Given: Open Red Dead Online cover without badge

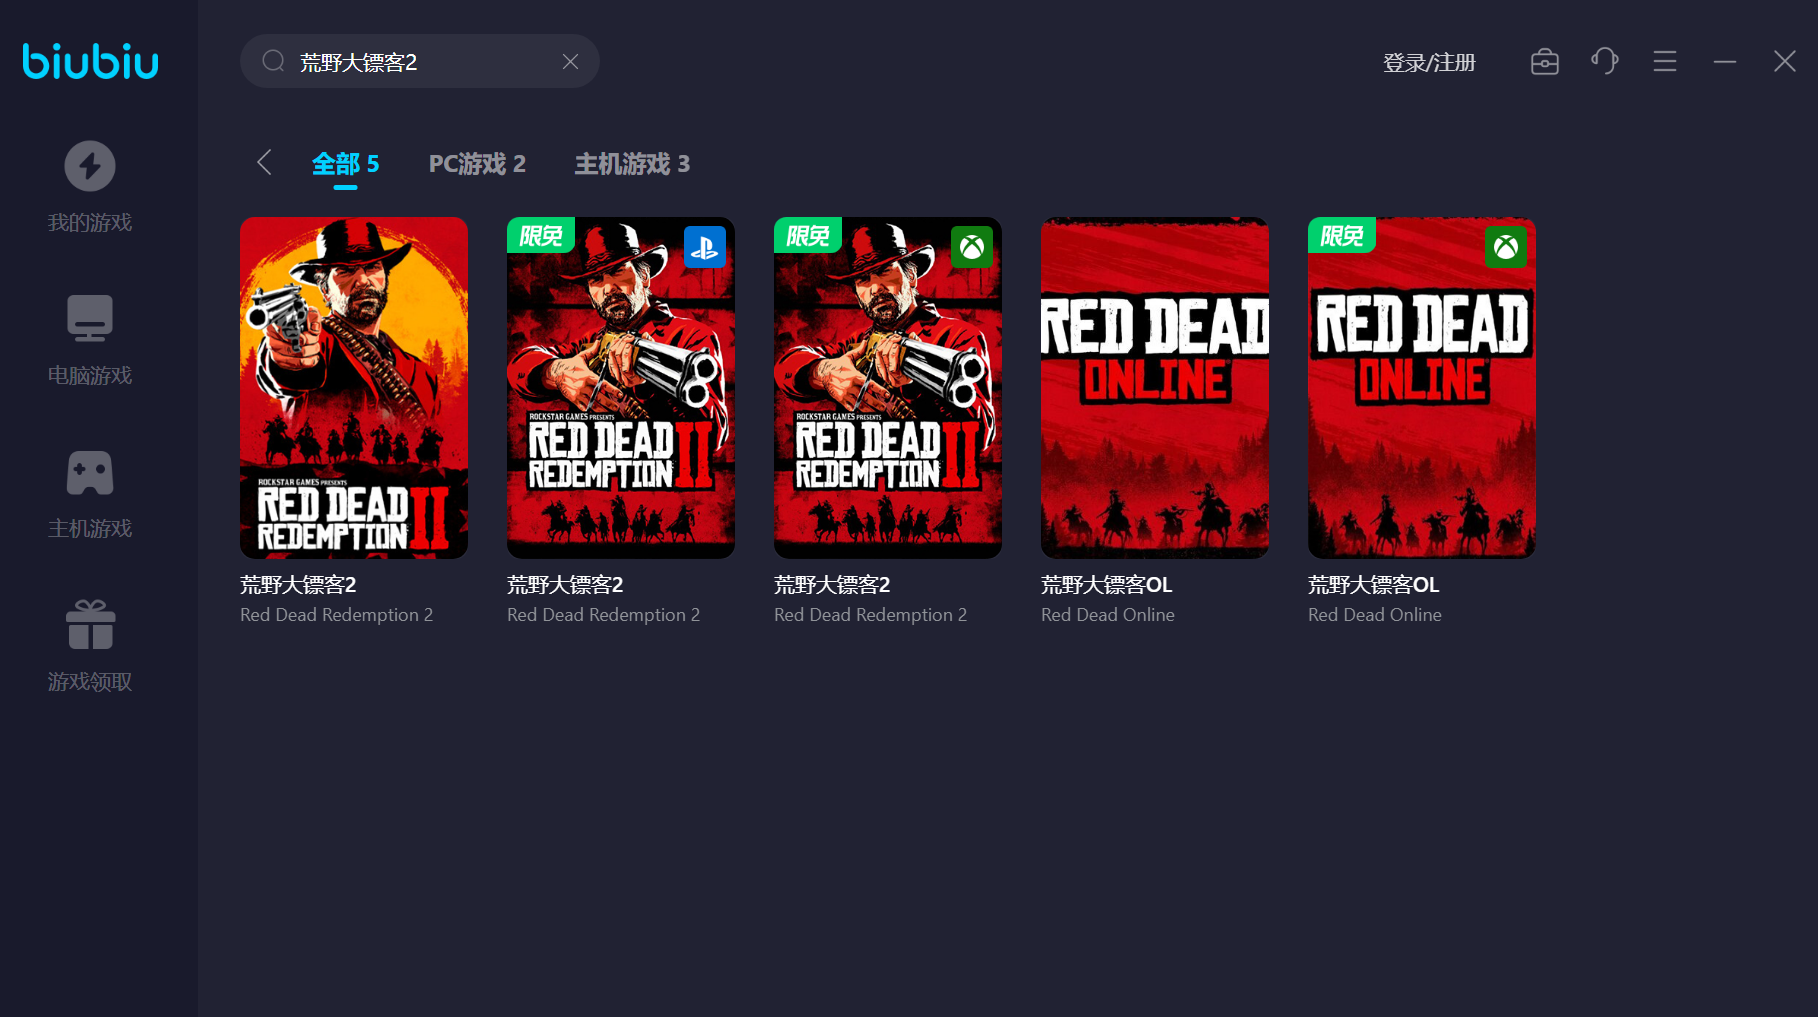Looking at the screenshot, I should point(1155,388).
